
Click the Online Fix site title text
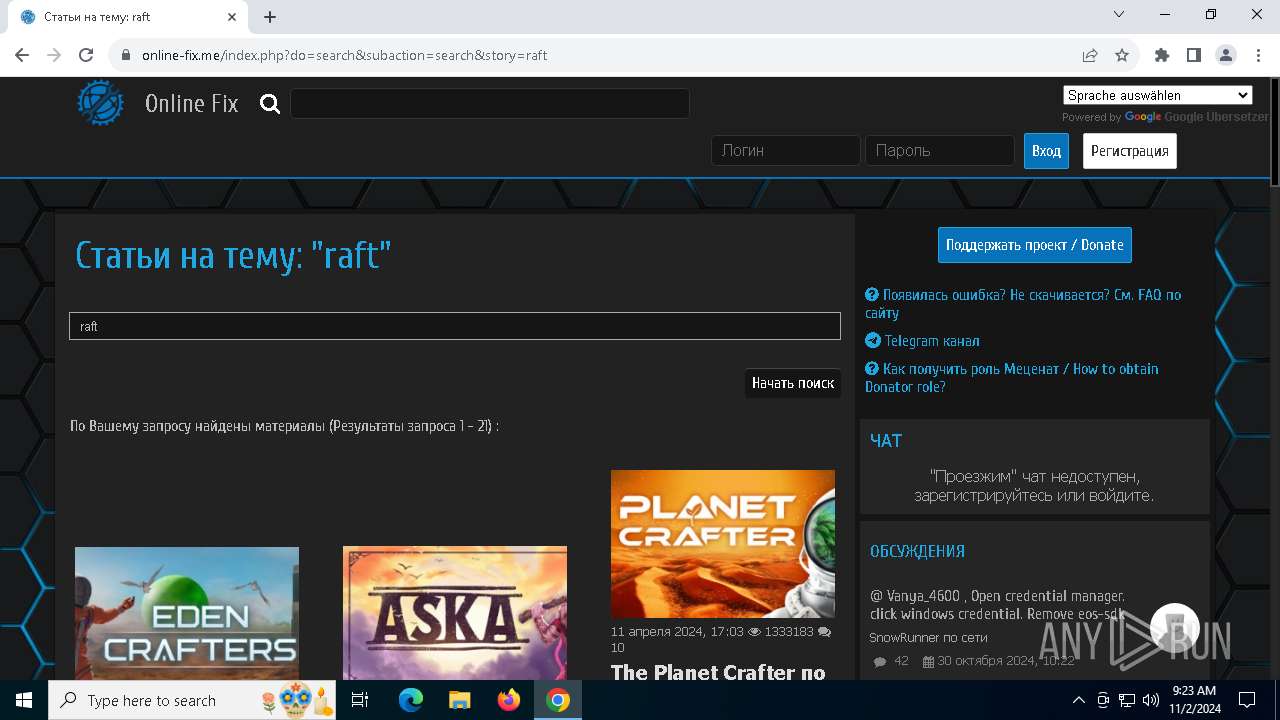click(x=191, y=103)
